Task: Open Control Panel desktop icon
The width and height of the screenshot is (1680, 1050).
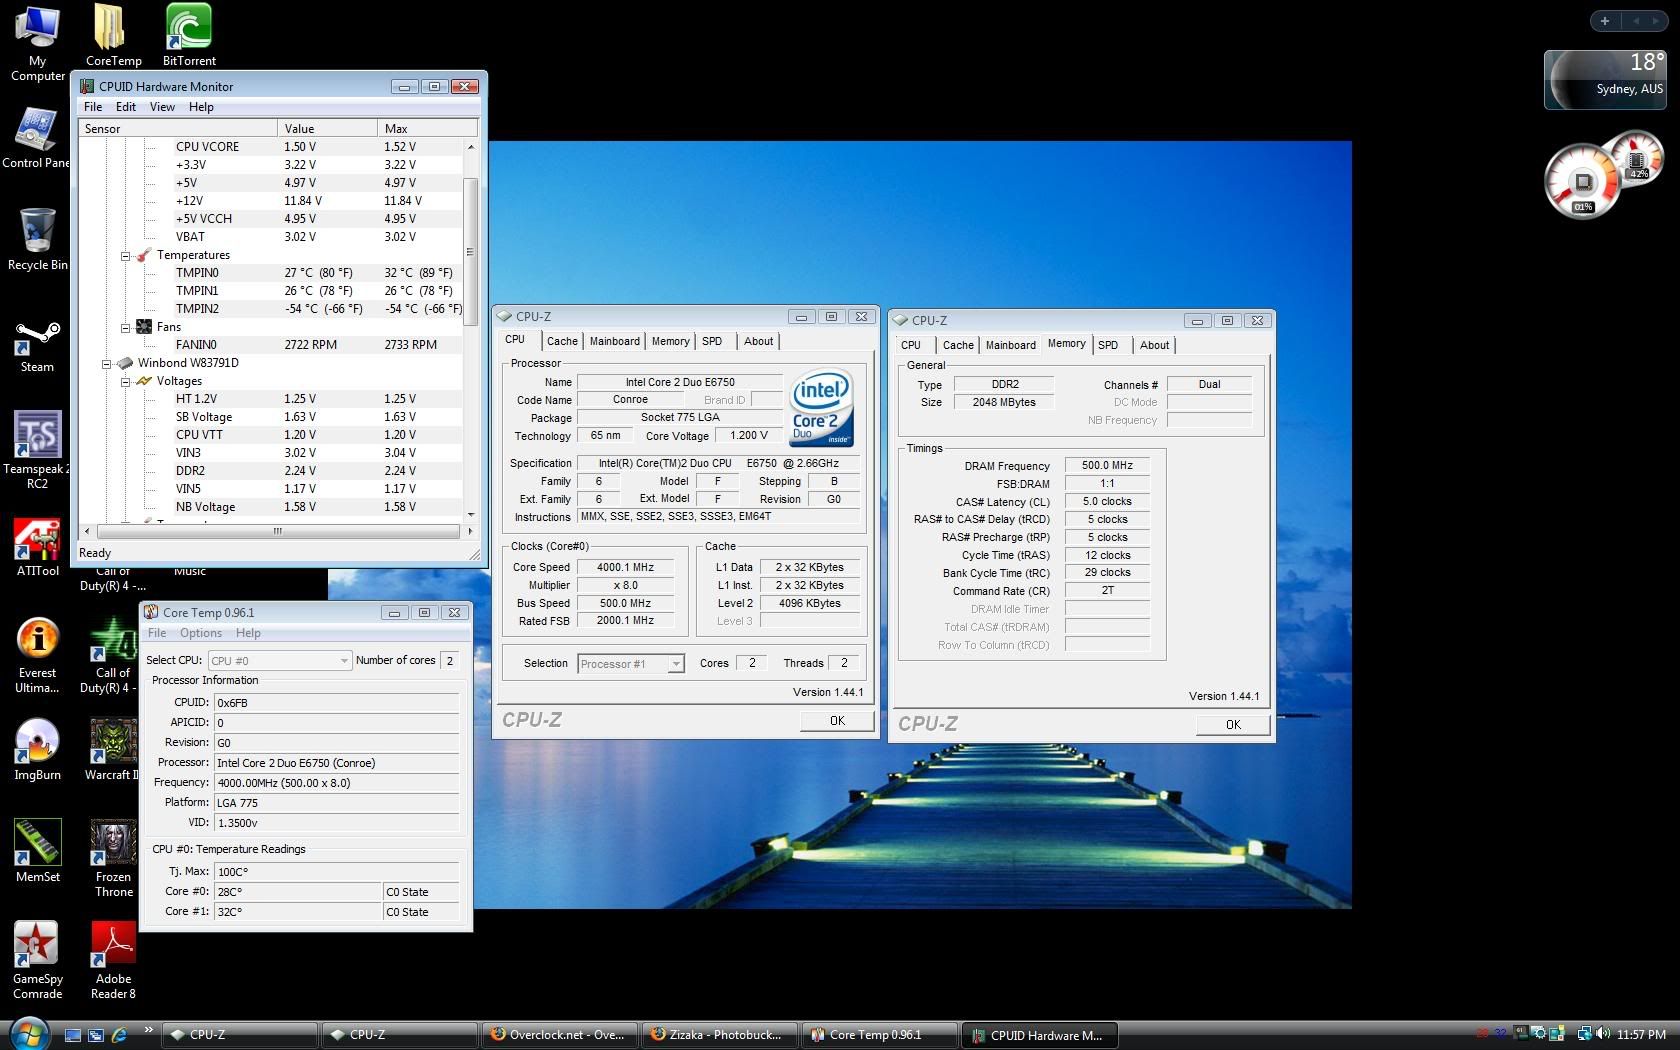Action: point(36,138)
